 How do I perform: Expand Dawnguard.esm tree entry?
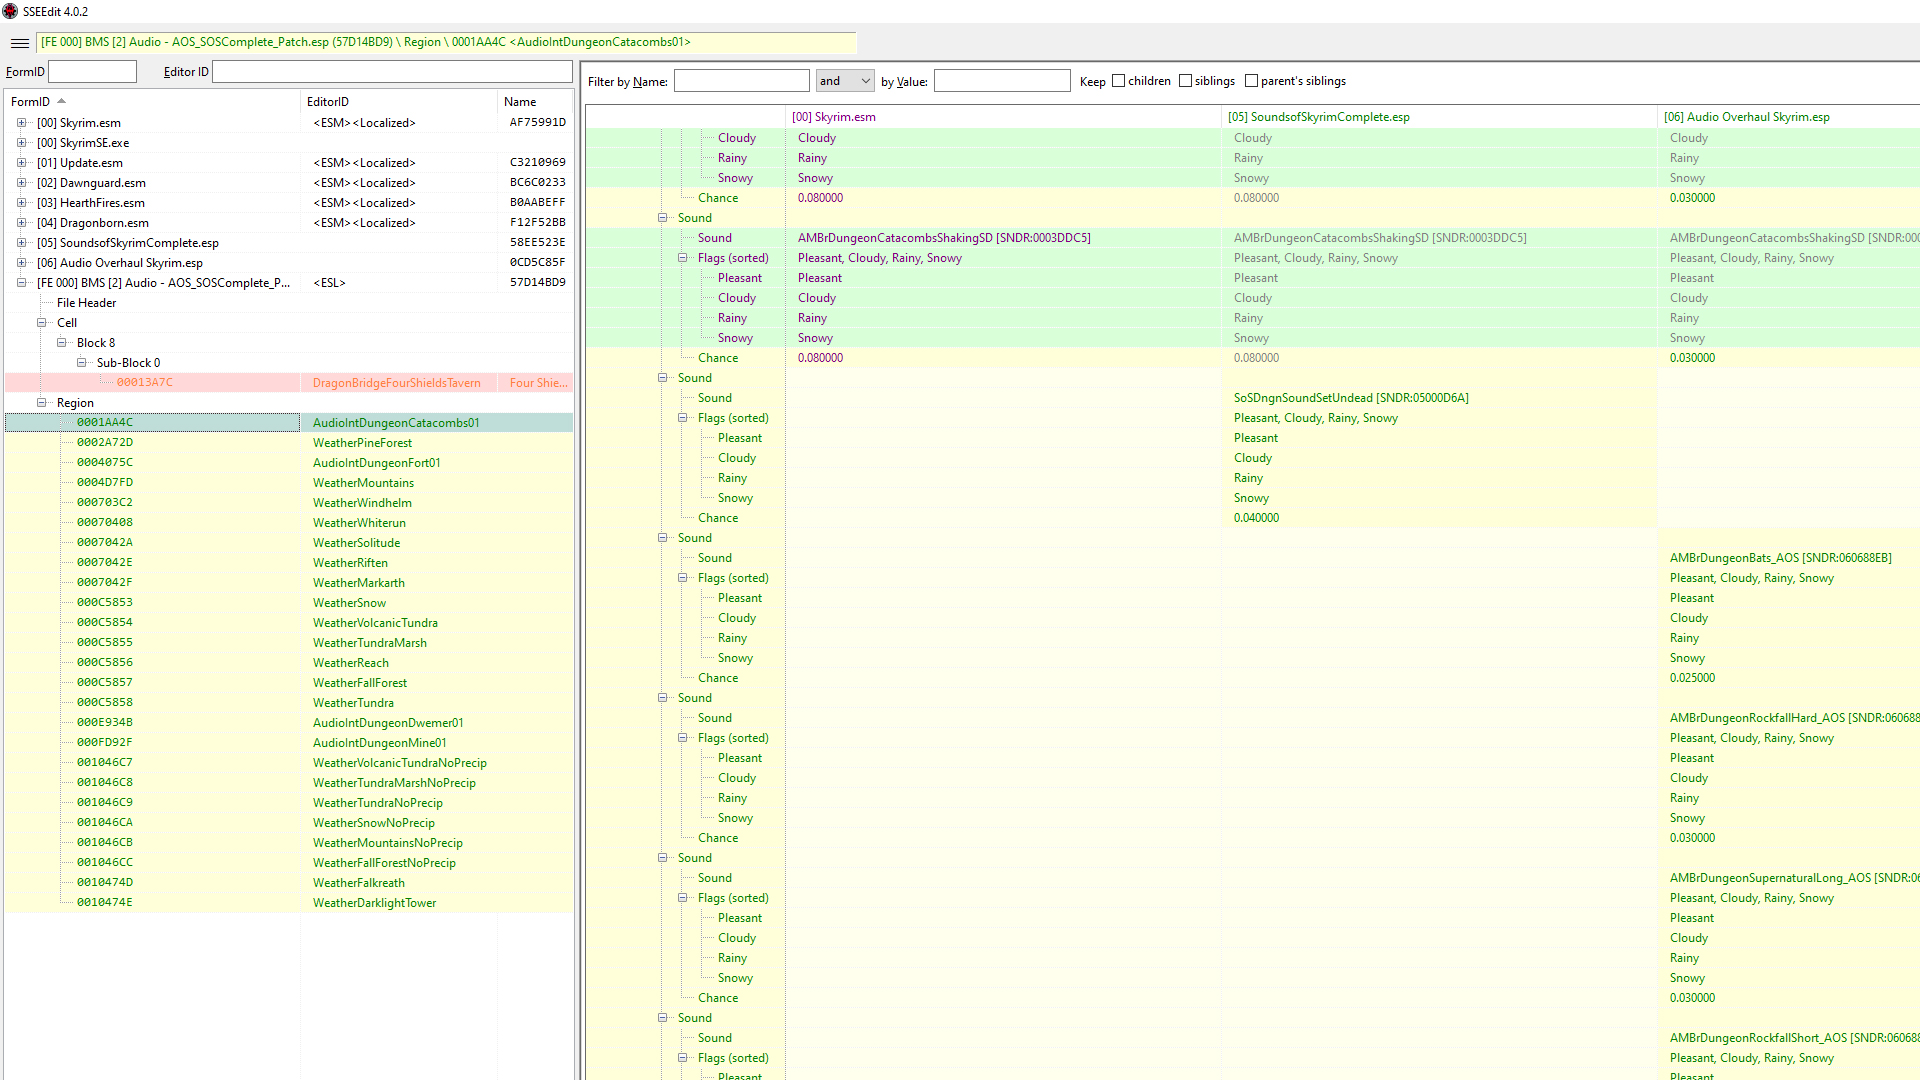tap(21, 183)
